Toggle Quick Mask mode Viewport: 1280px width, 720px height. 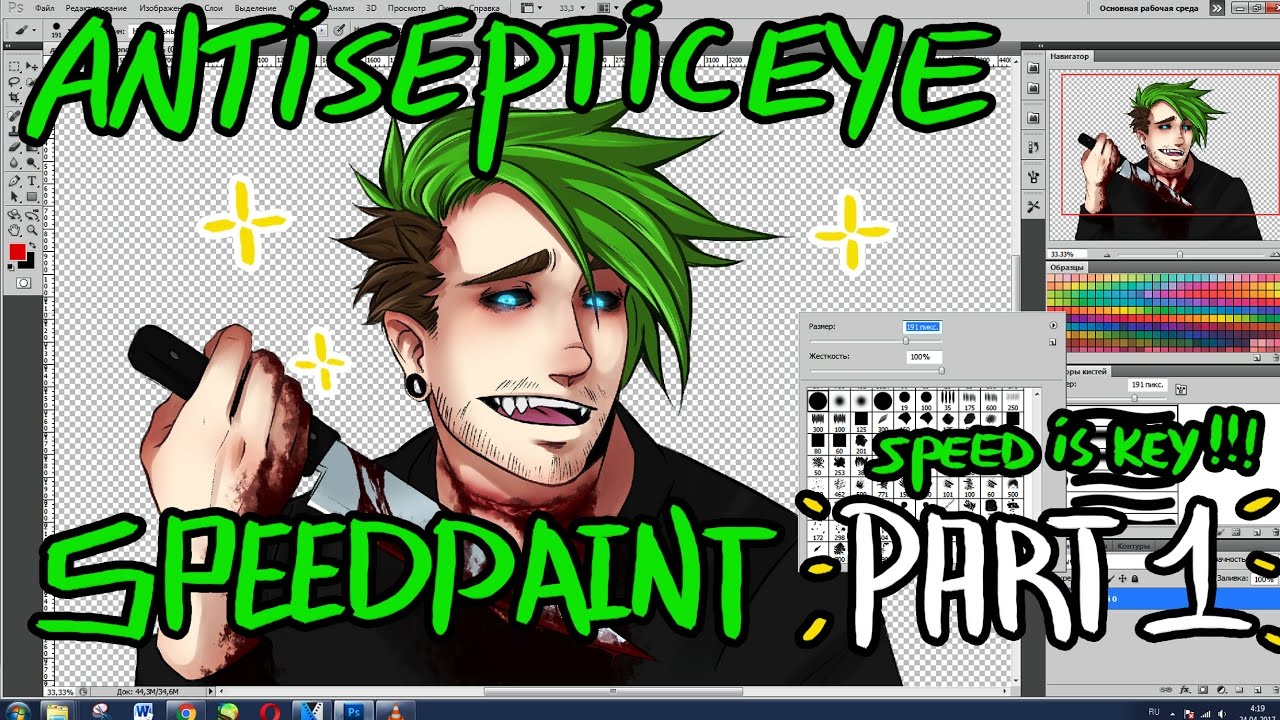[23, 284]
